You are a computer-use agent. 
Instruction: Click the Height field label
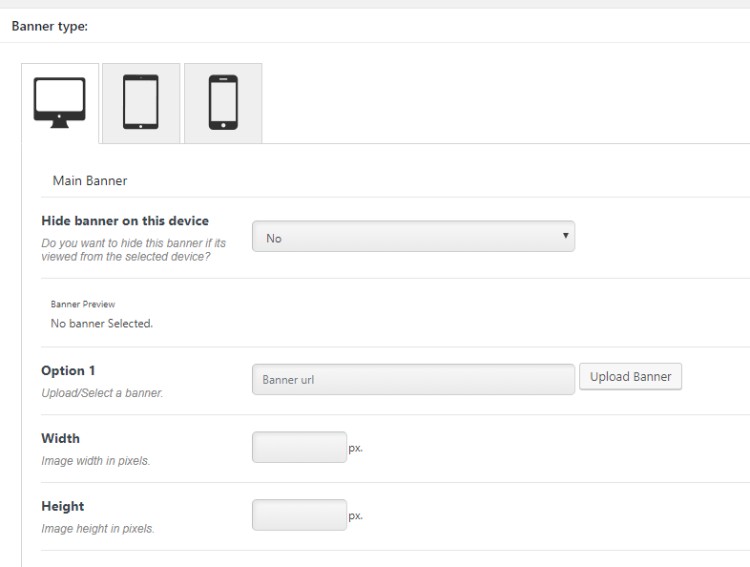click(63, 506)
